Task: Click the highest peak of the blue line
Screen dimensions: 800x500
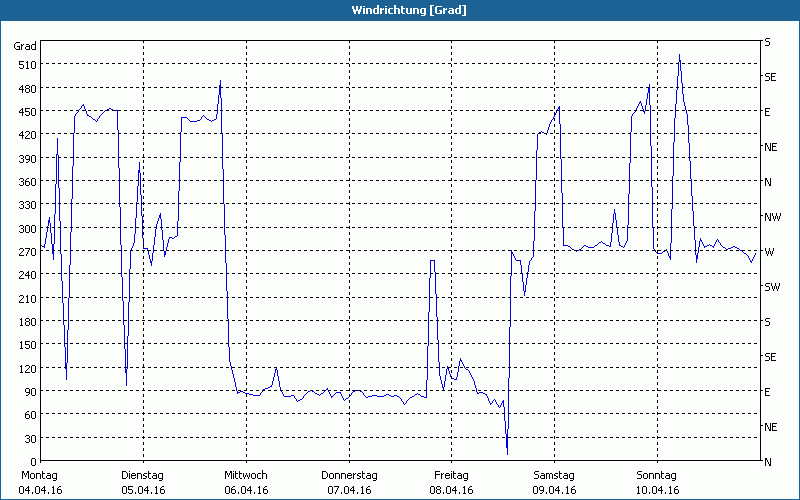Action: point(679,56)
